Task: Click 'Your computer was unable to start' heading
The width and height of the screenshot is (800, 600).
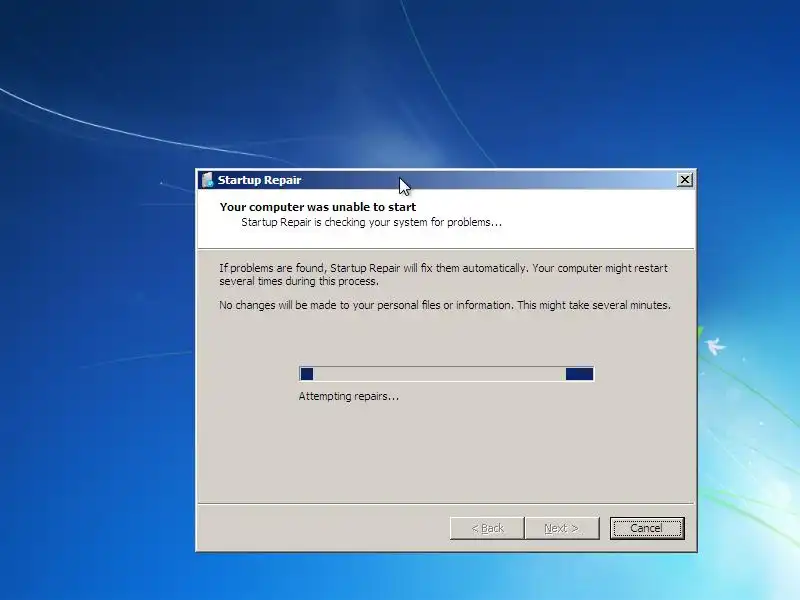Action: point(318,207)
